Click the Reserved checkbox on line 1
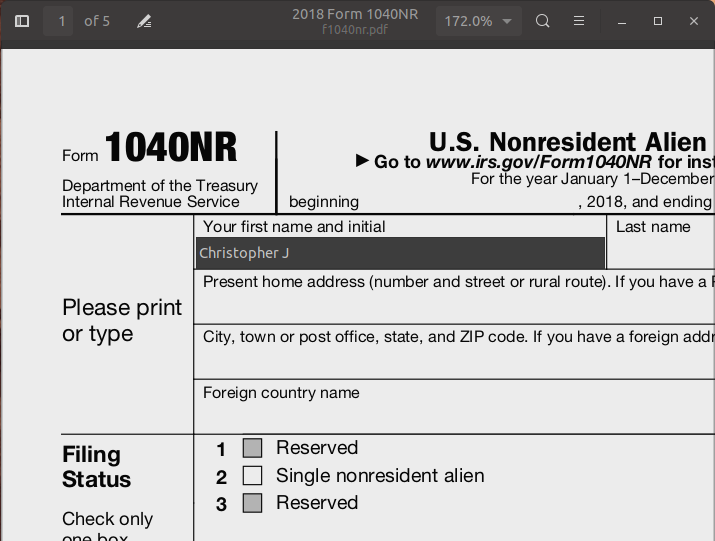715x541 pixels. click(252, 448)
